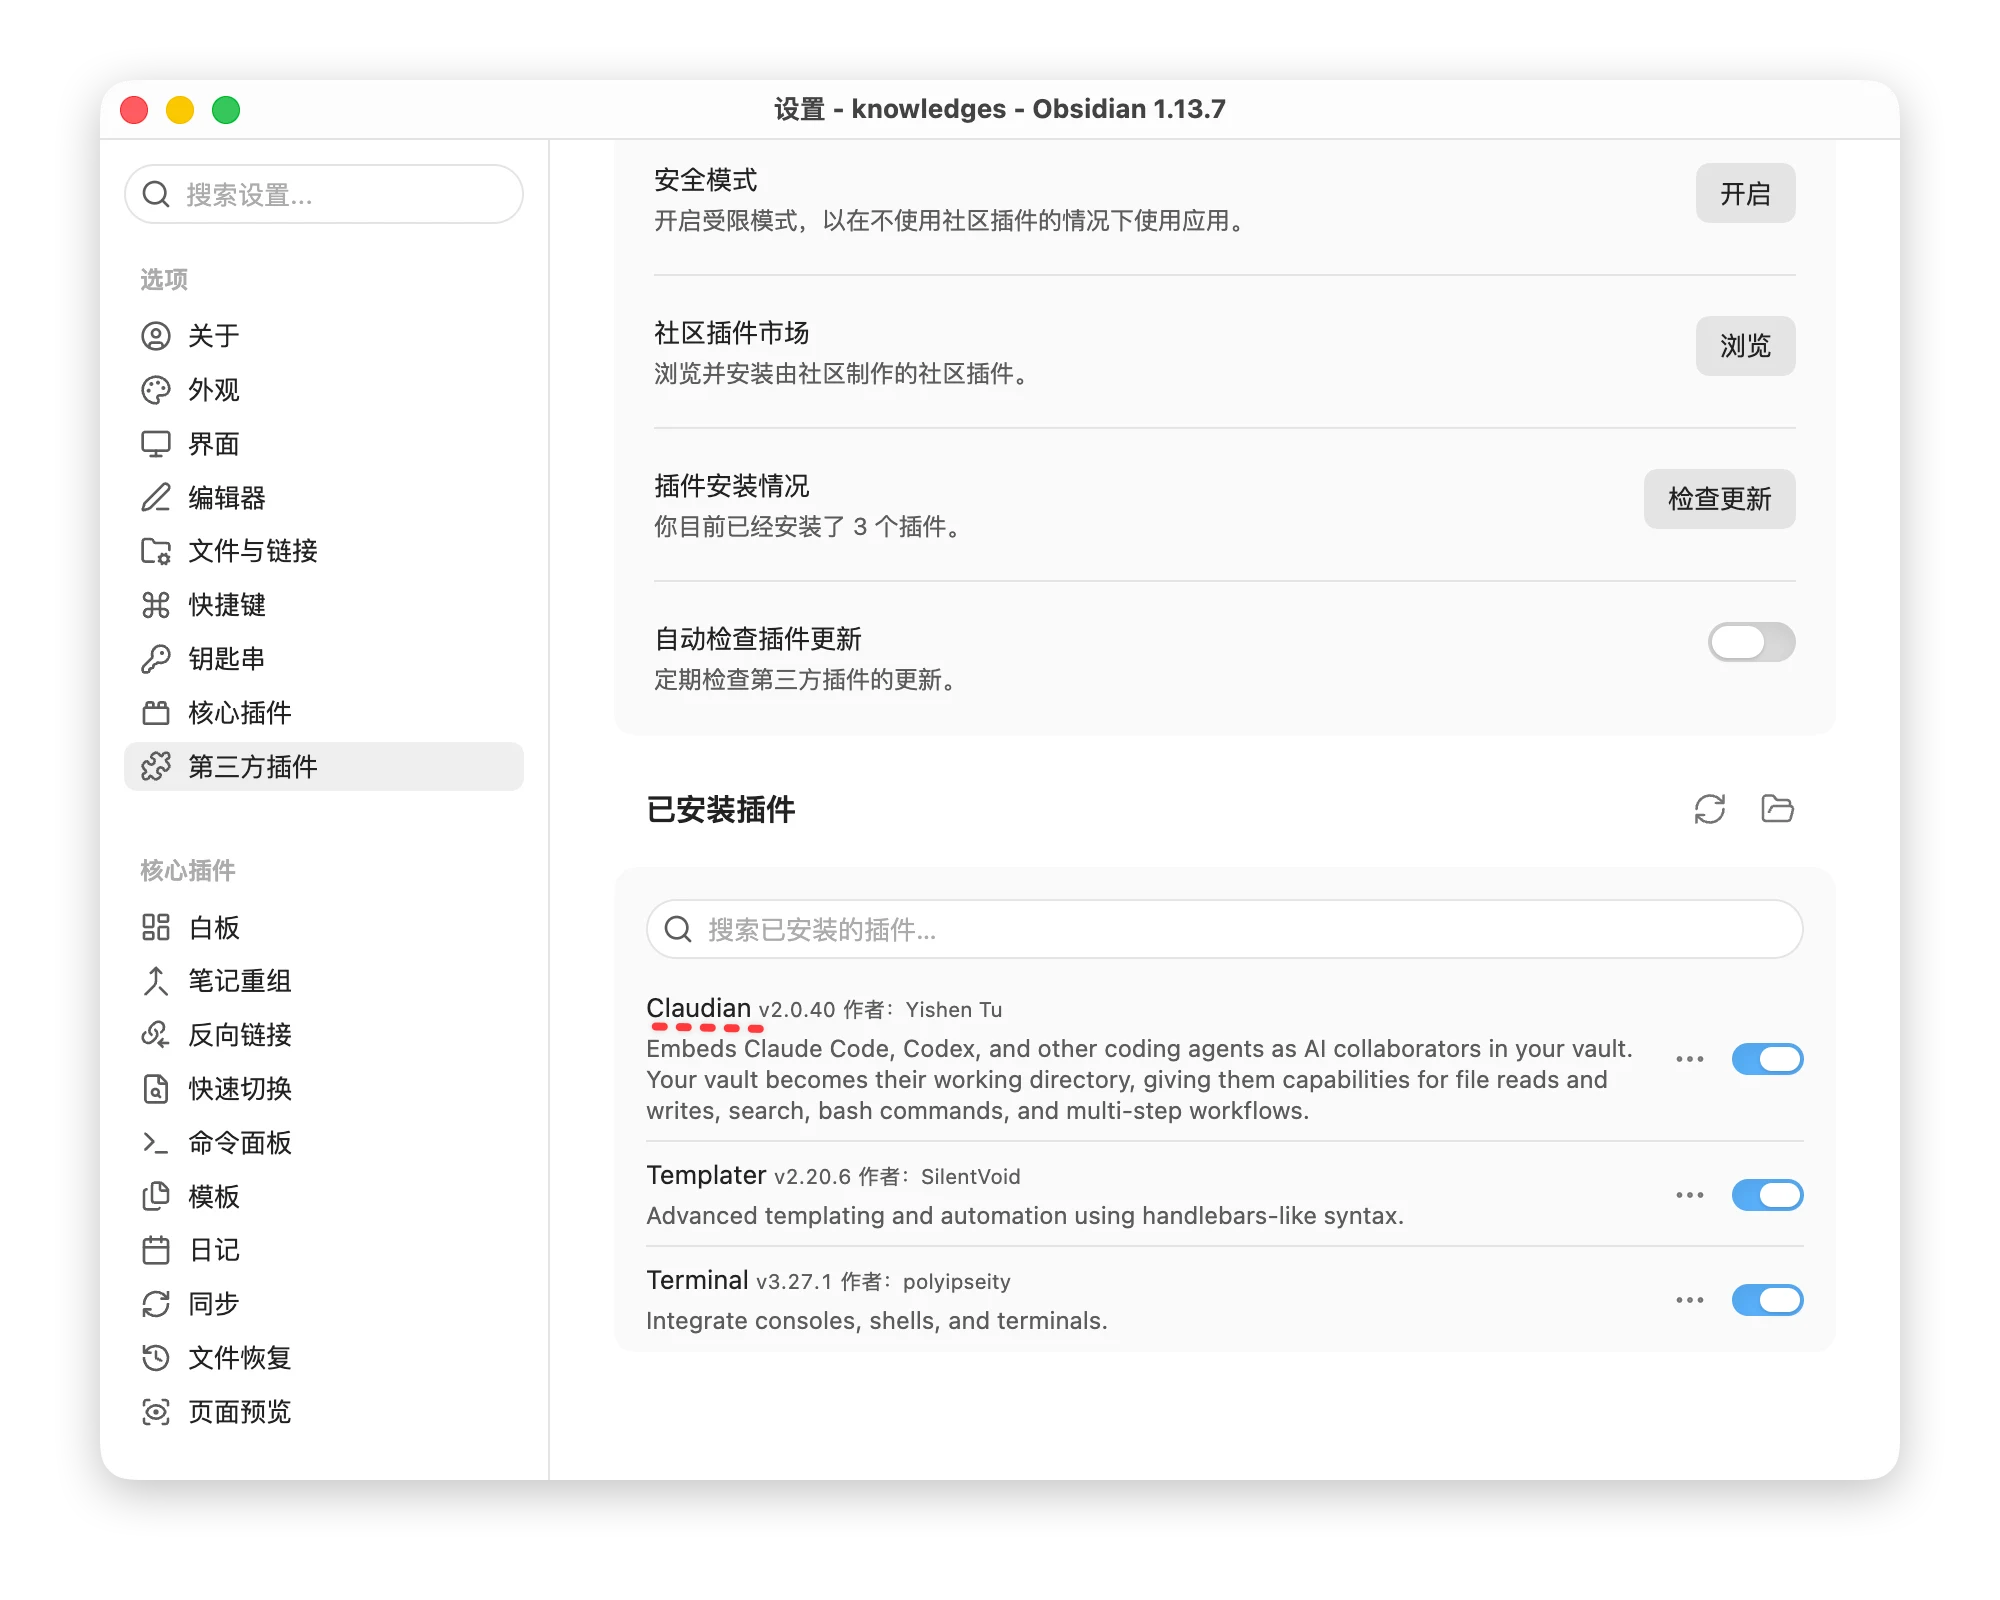Click the grid icon beside 白板
Image resolution: width=2000 pixels, height=1600 pixels.
pos(156,927)
